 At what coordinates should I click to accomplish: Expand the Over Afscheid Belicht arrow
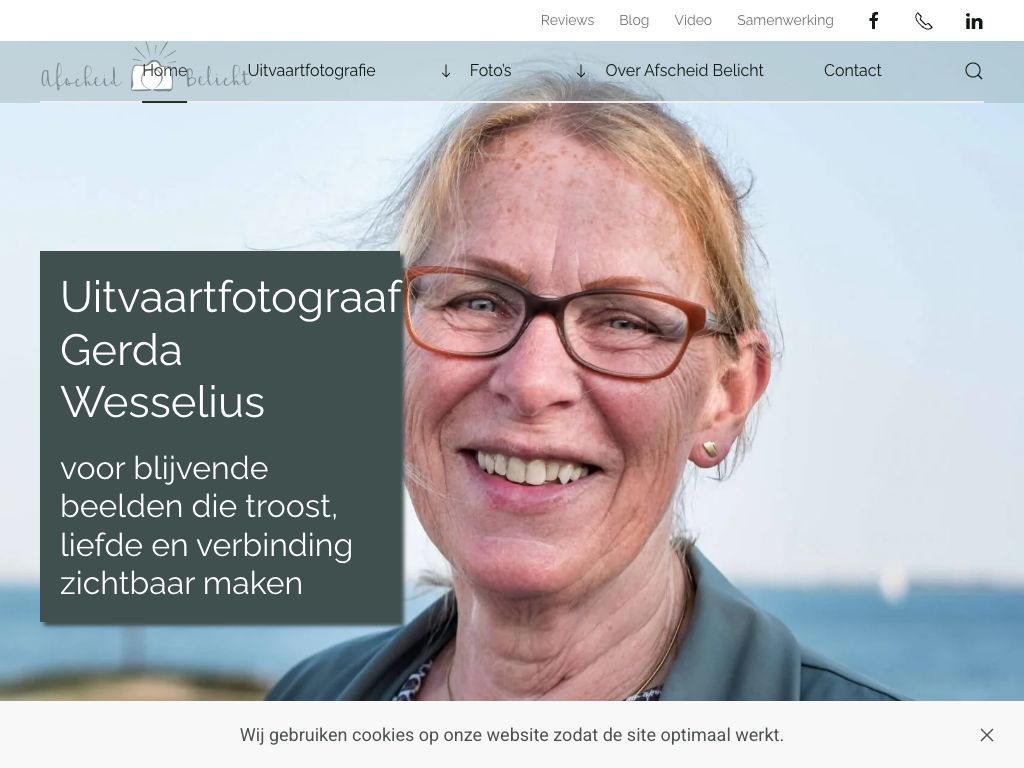(x=581, y=71)
